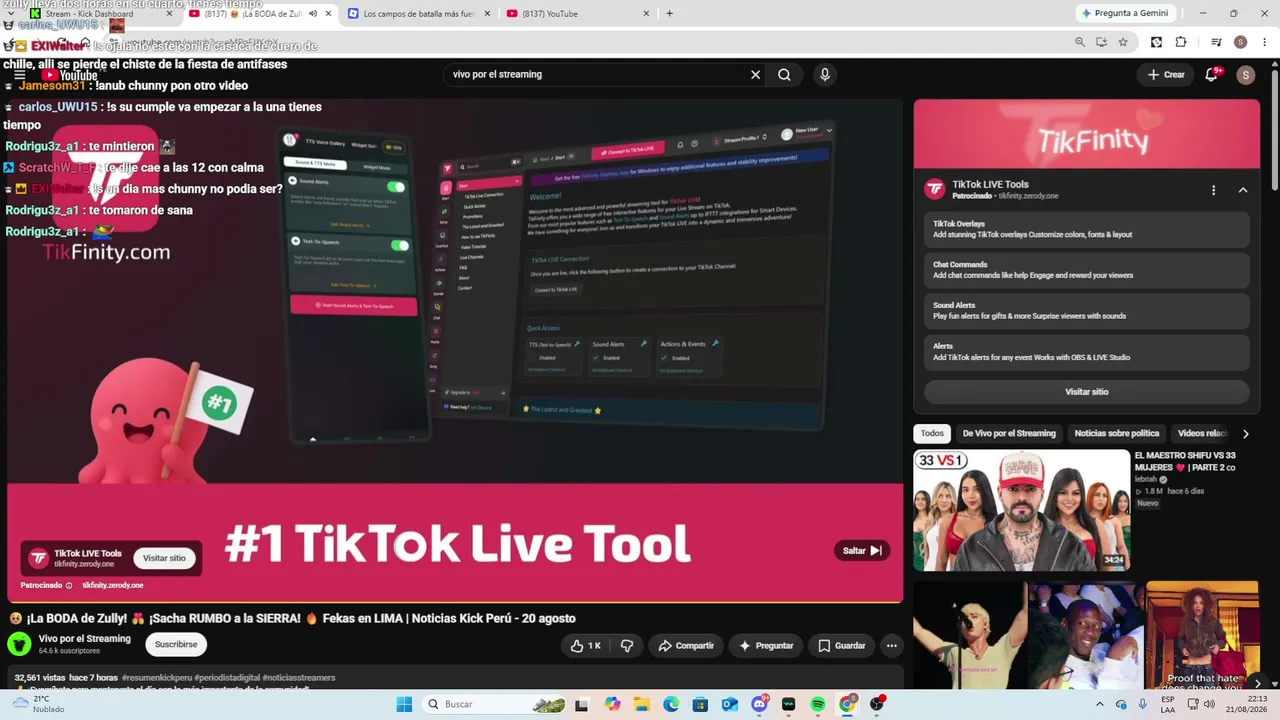Open YouTube notifications bell

coord(1212,74)
